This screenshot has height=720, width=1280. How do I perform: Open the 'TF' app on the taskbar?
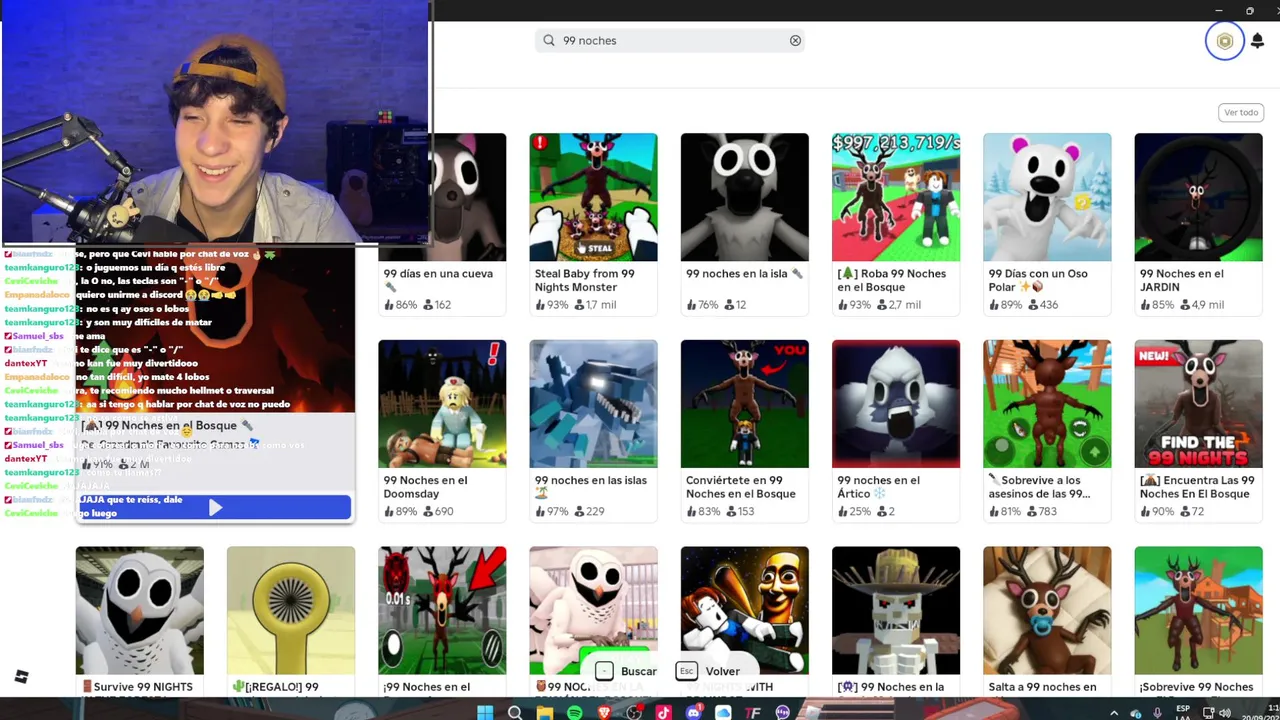753,713
